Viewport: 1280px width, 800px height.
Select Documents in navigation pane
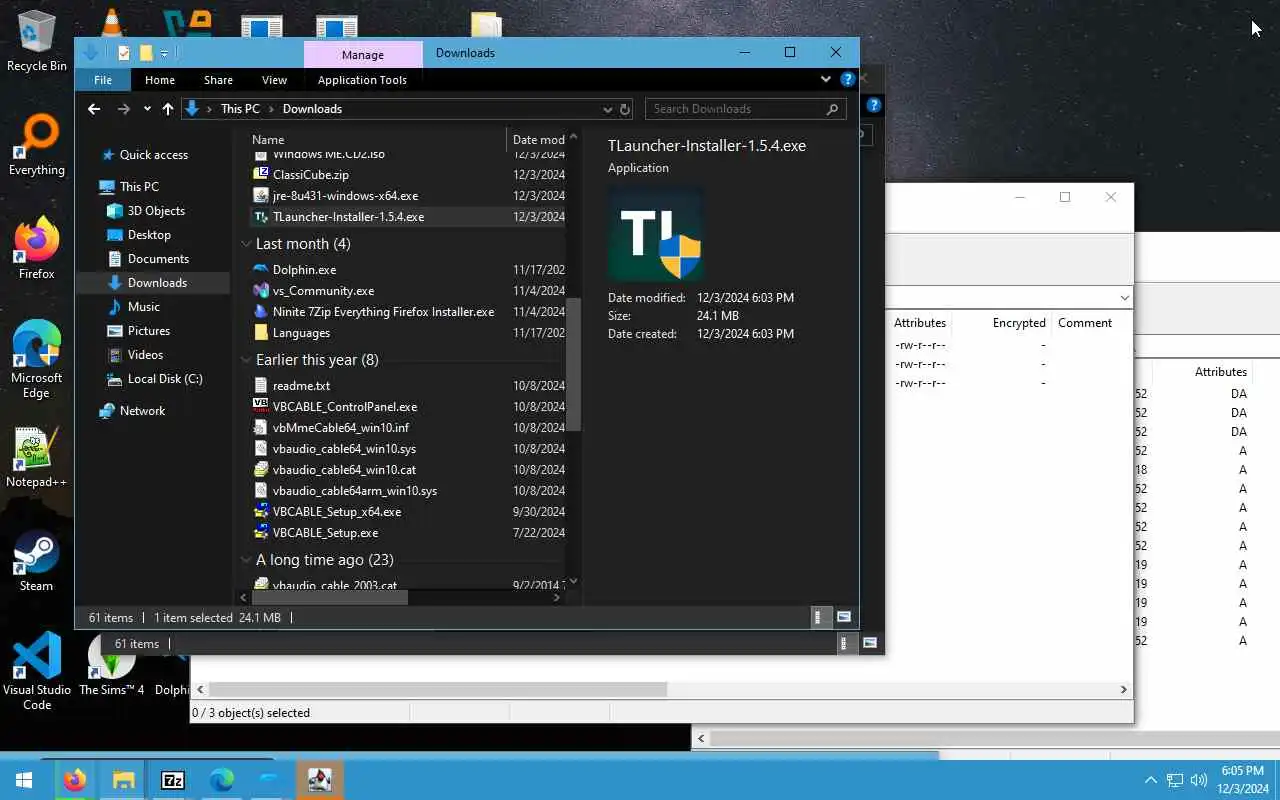tap(158, 259)
